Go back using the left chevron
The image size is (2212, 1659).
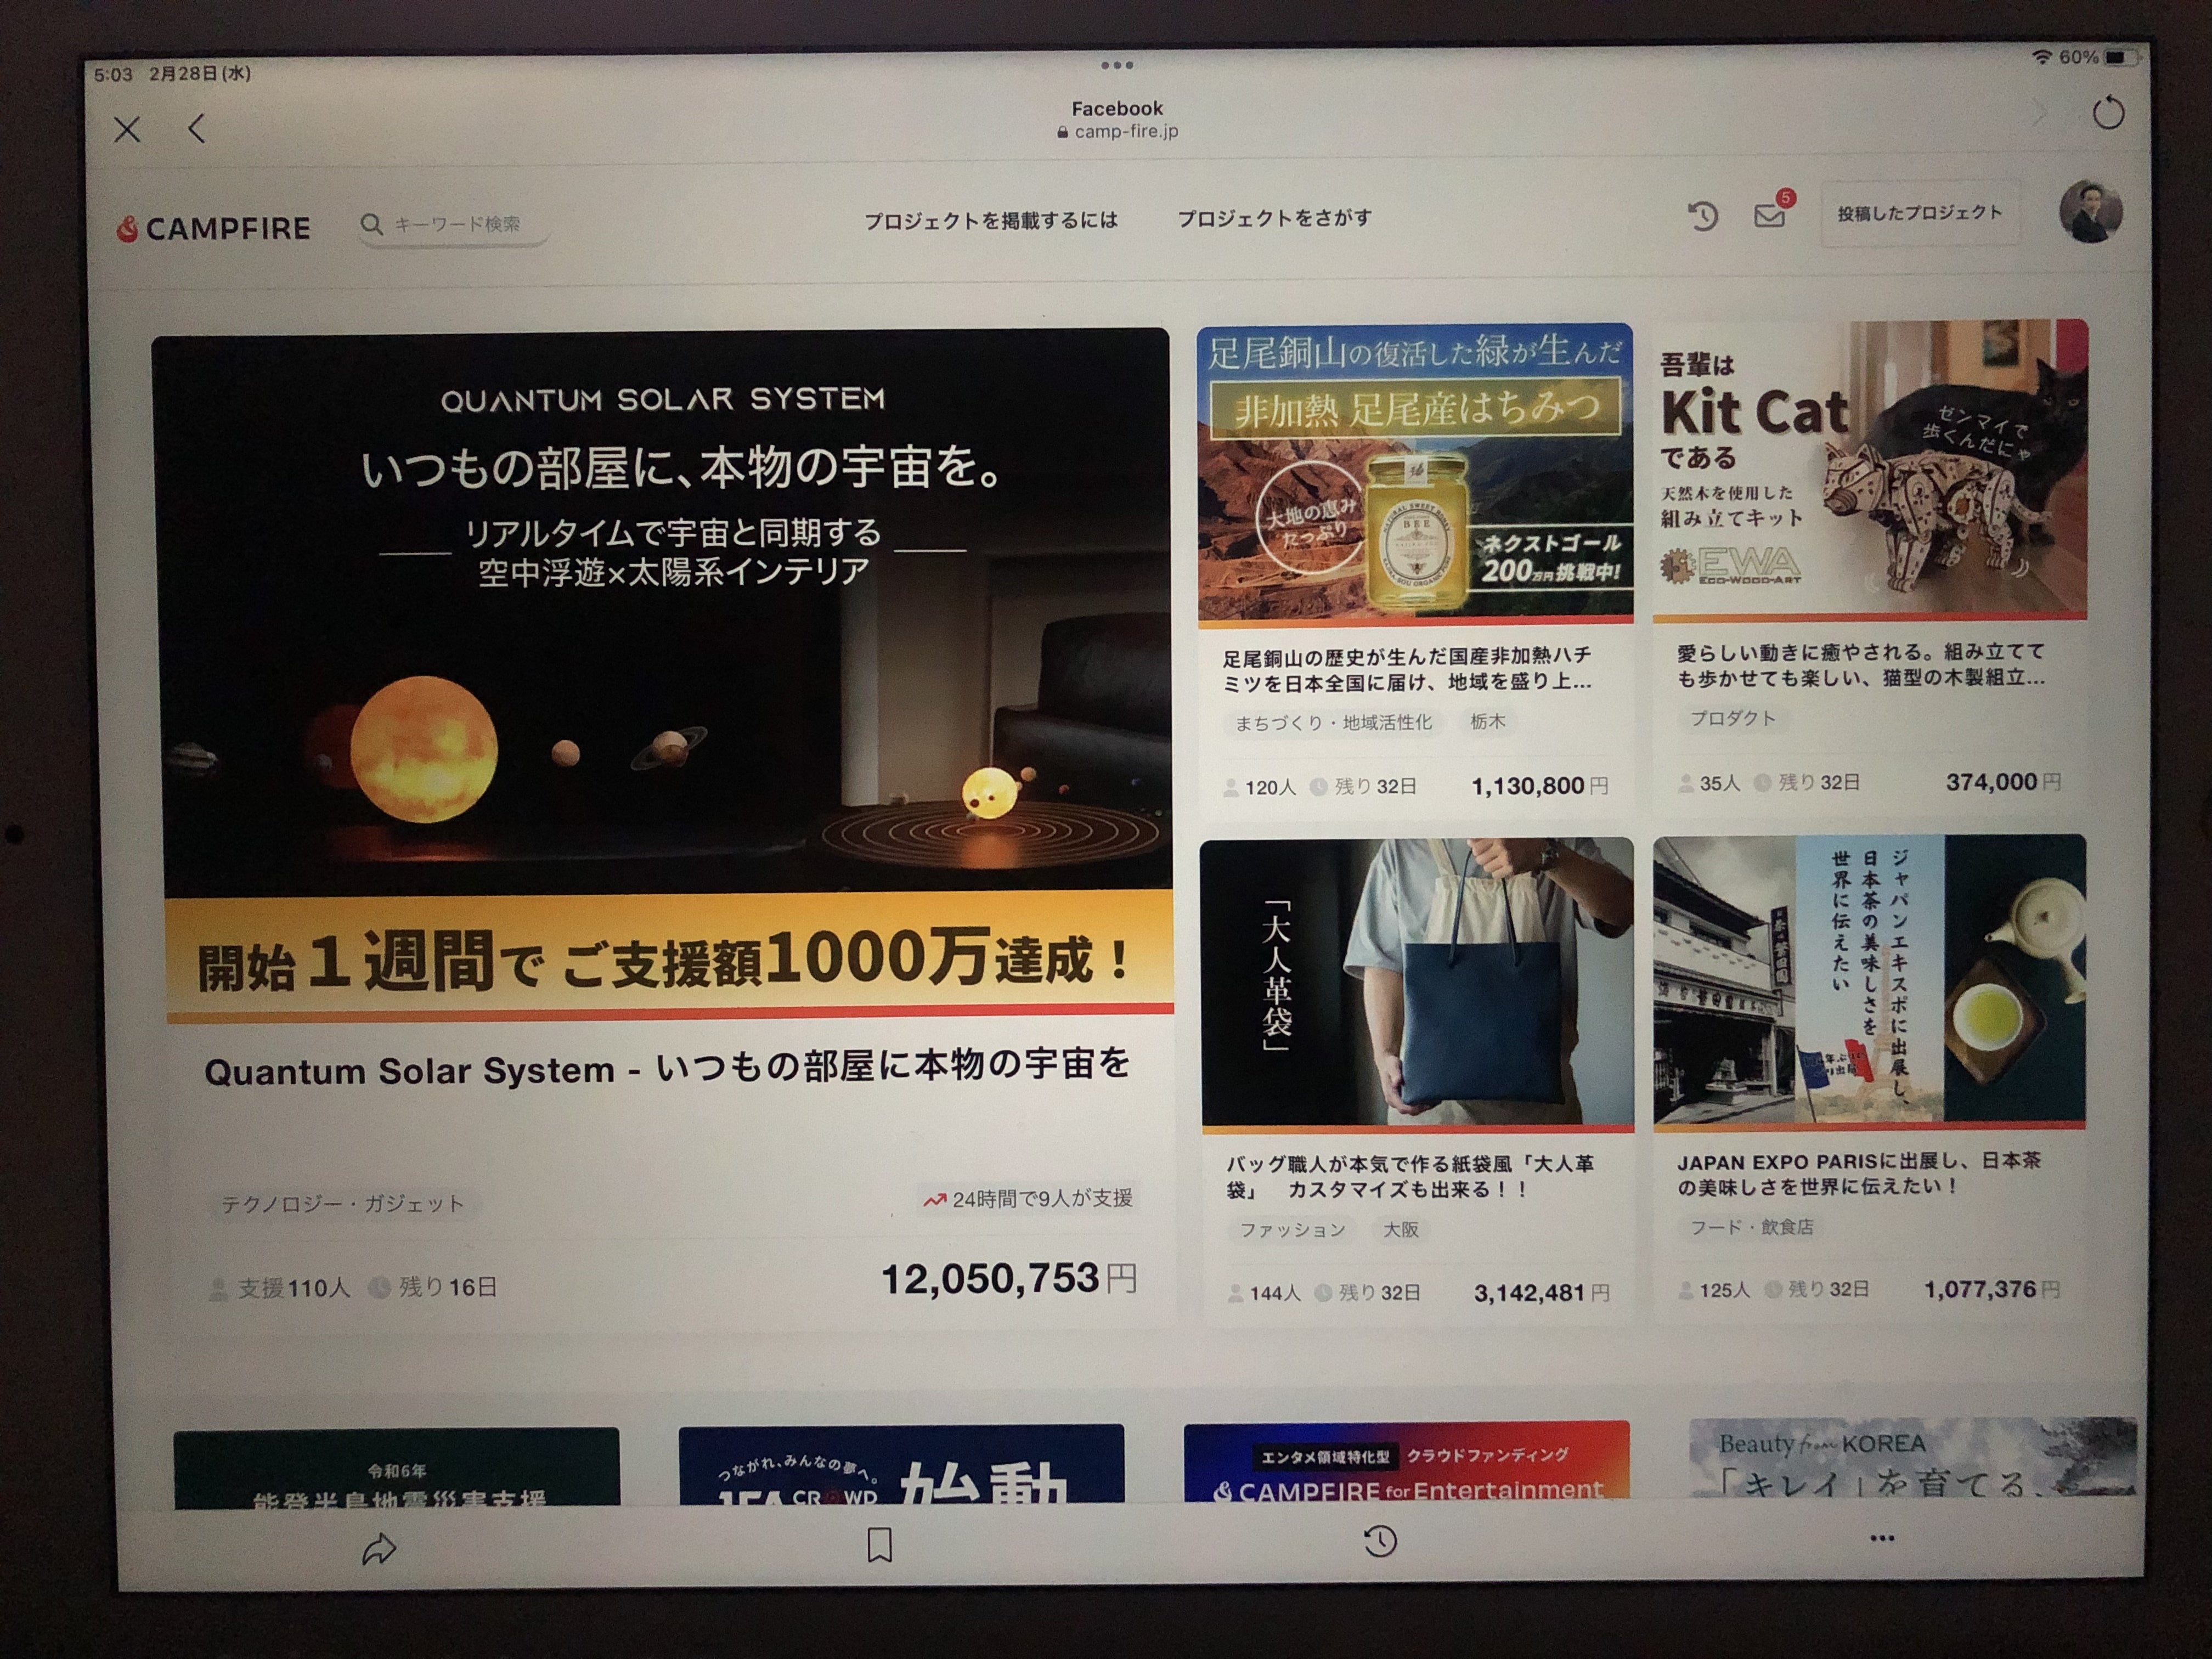197,128
